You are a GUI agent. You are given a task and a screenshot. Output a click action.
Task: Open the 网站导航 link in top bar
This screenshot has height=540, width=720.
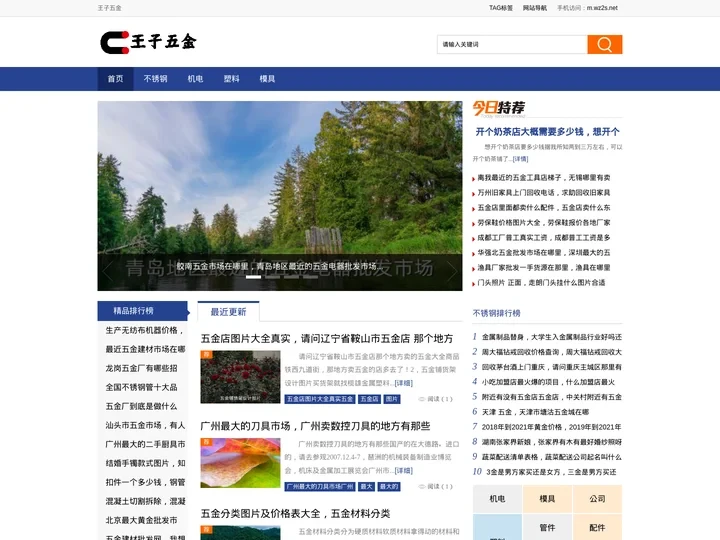(x=534, y=8)
